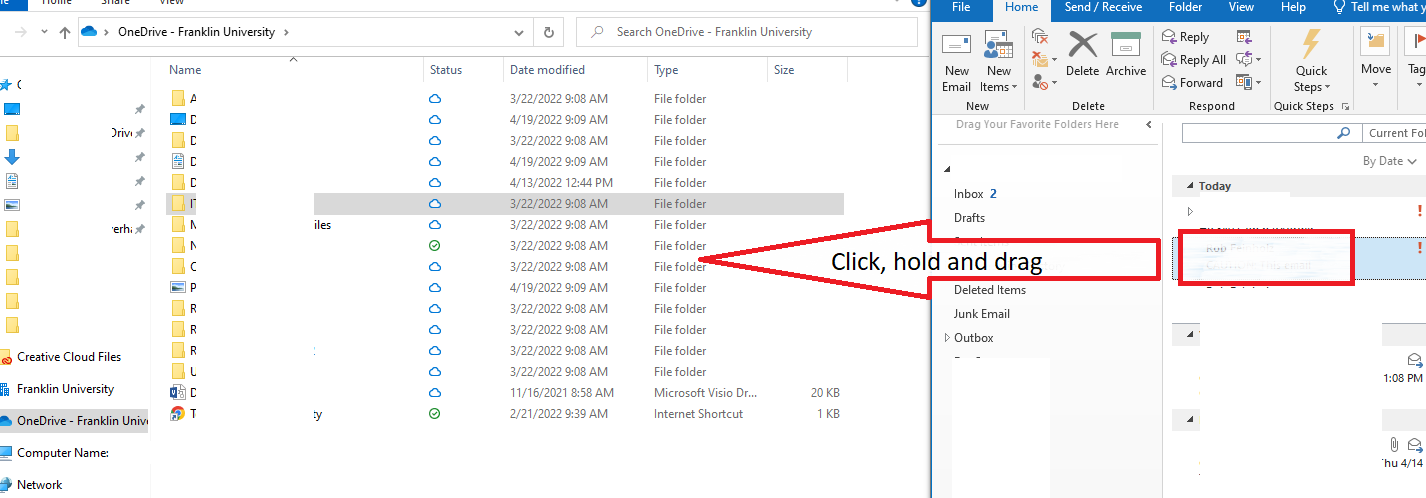
Task: Click the Tell me lightbulb icon
Action: [x=1339, y=8]
